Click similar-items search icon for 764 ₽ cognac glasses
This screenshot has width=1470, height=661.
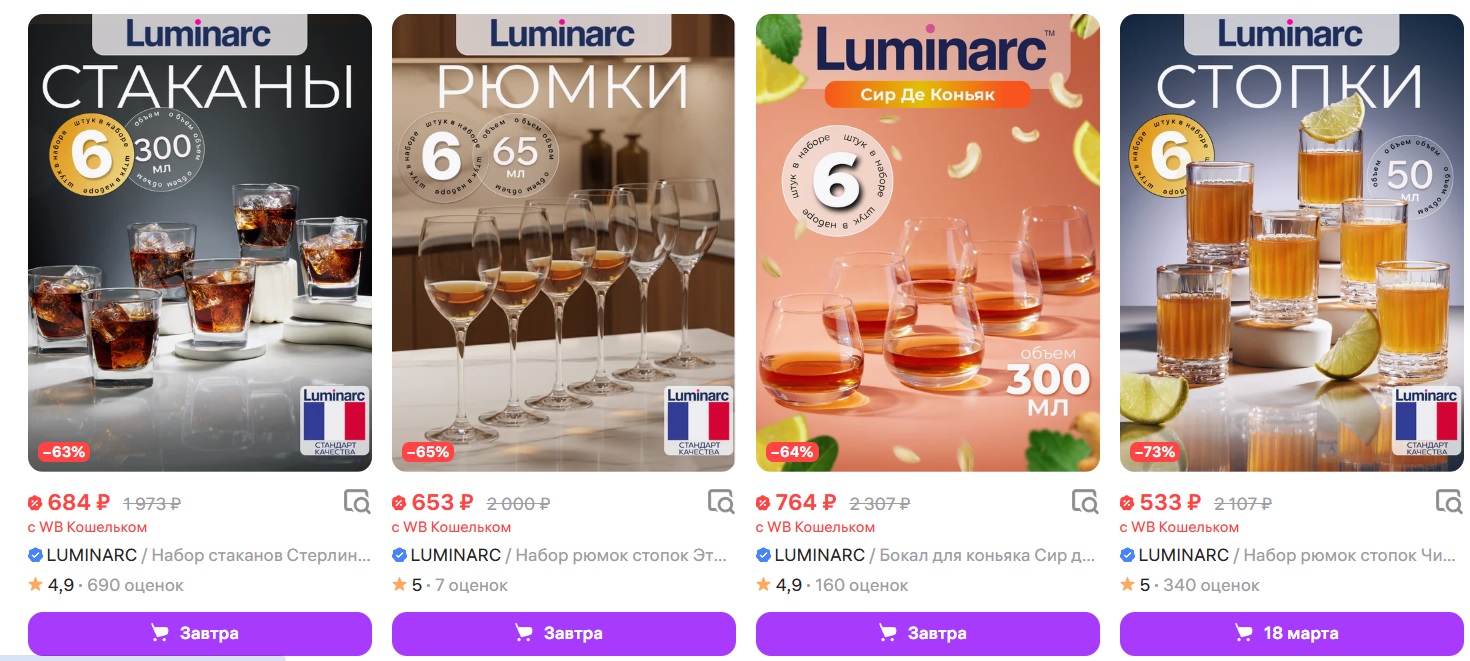pos(1084,501)
